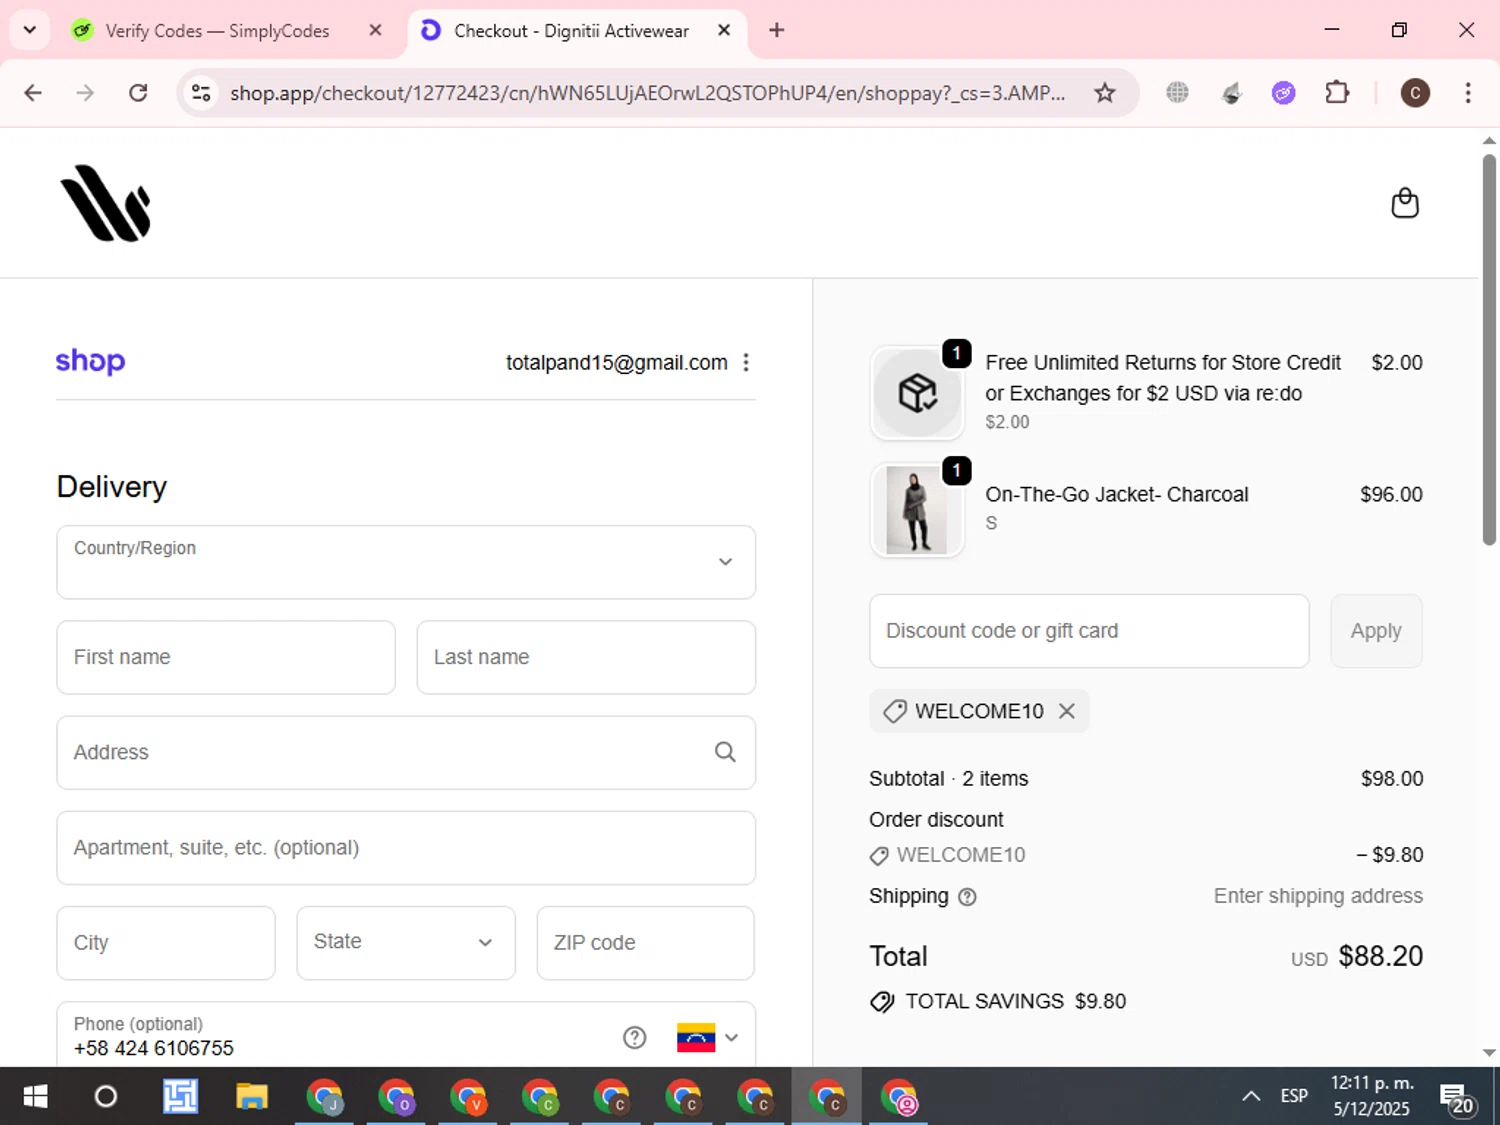This screenshot has height=1125, width=1500.
Task: Click the ESP language indicator
Action: tap(1294, 1097)
